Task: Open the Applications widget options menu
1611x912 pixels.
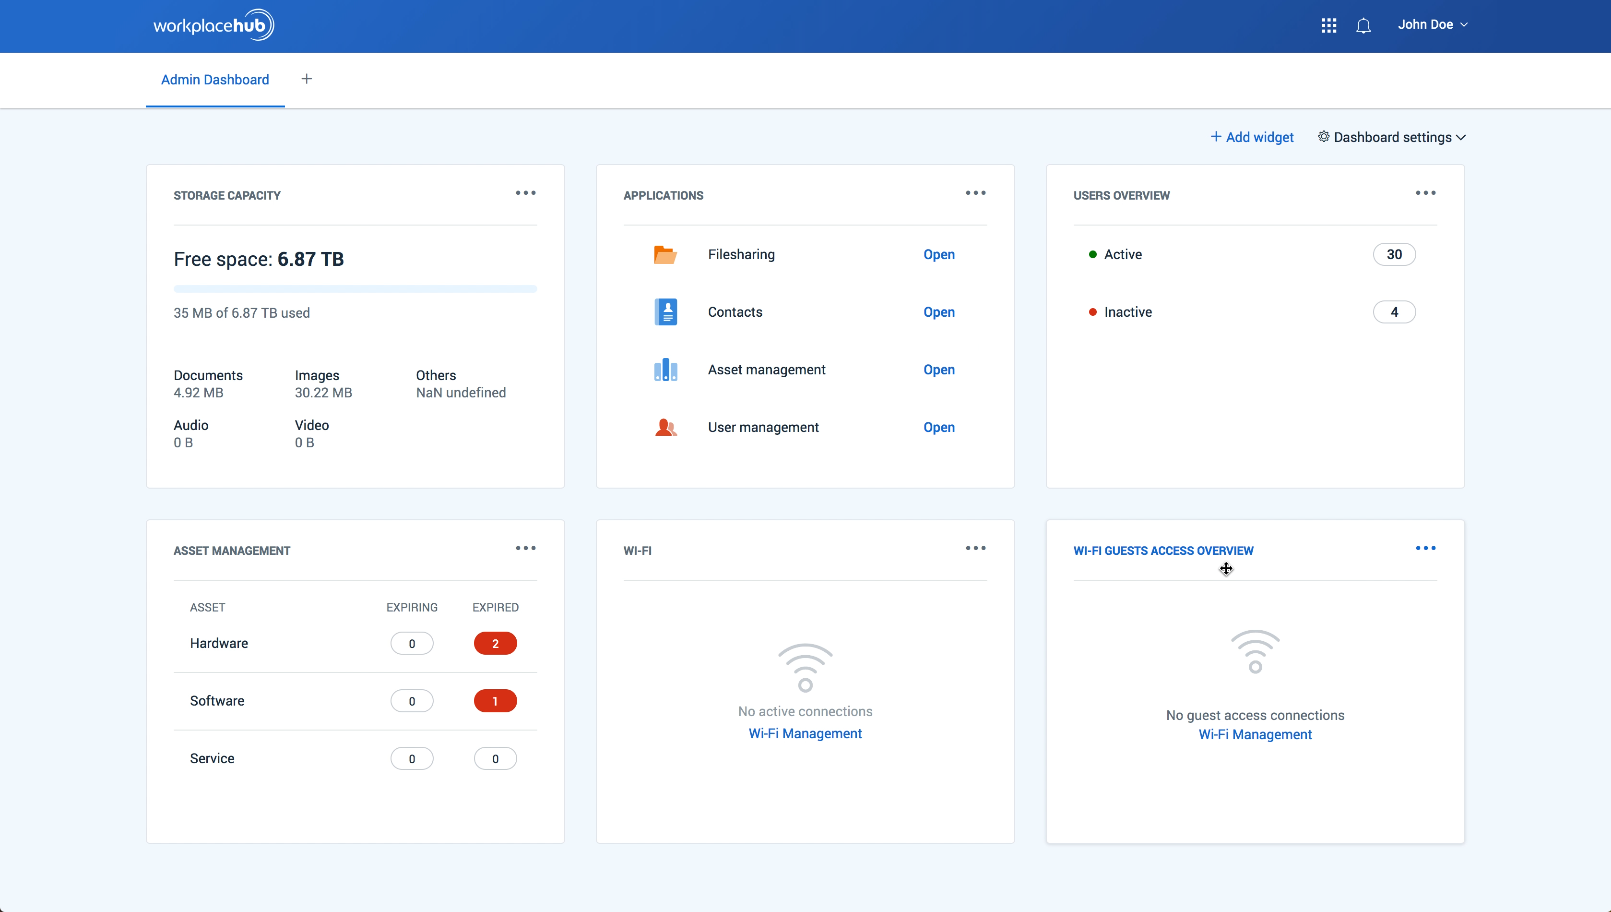Action: 975,192
